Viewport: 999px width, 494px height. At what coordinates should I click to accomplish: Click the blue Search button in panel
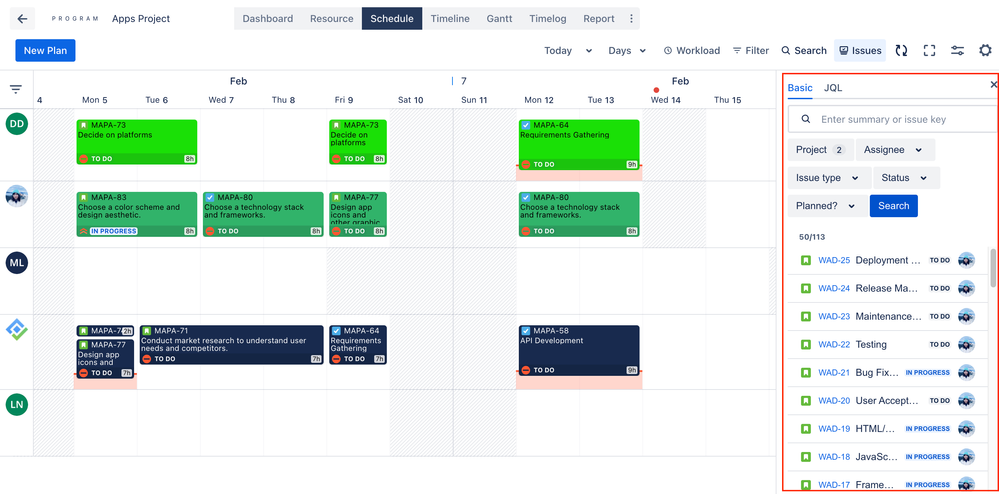(x=894, y=206)
